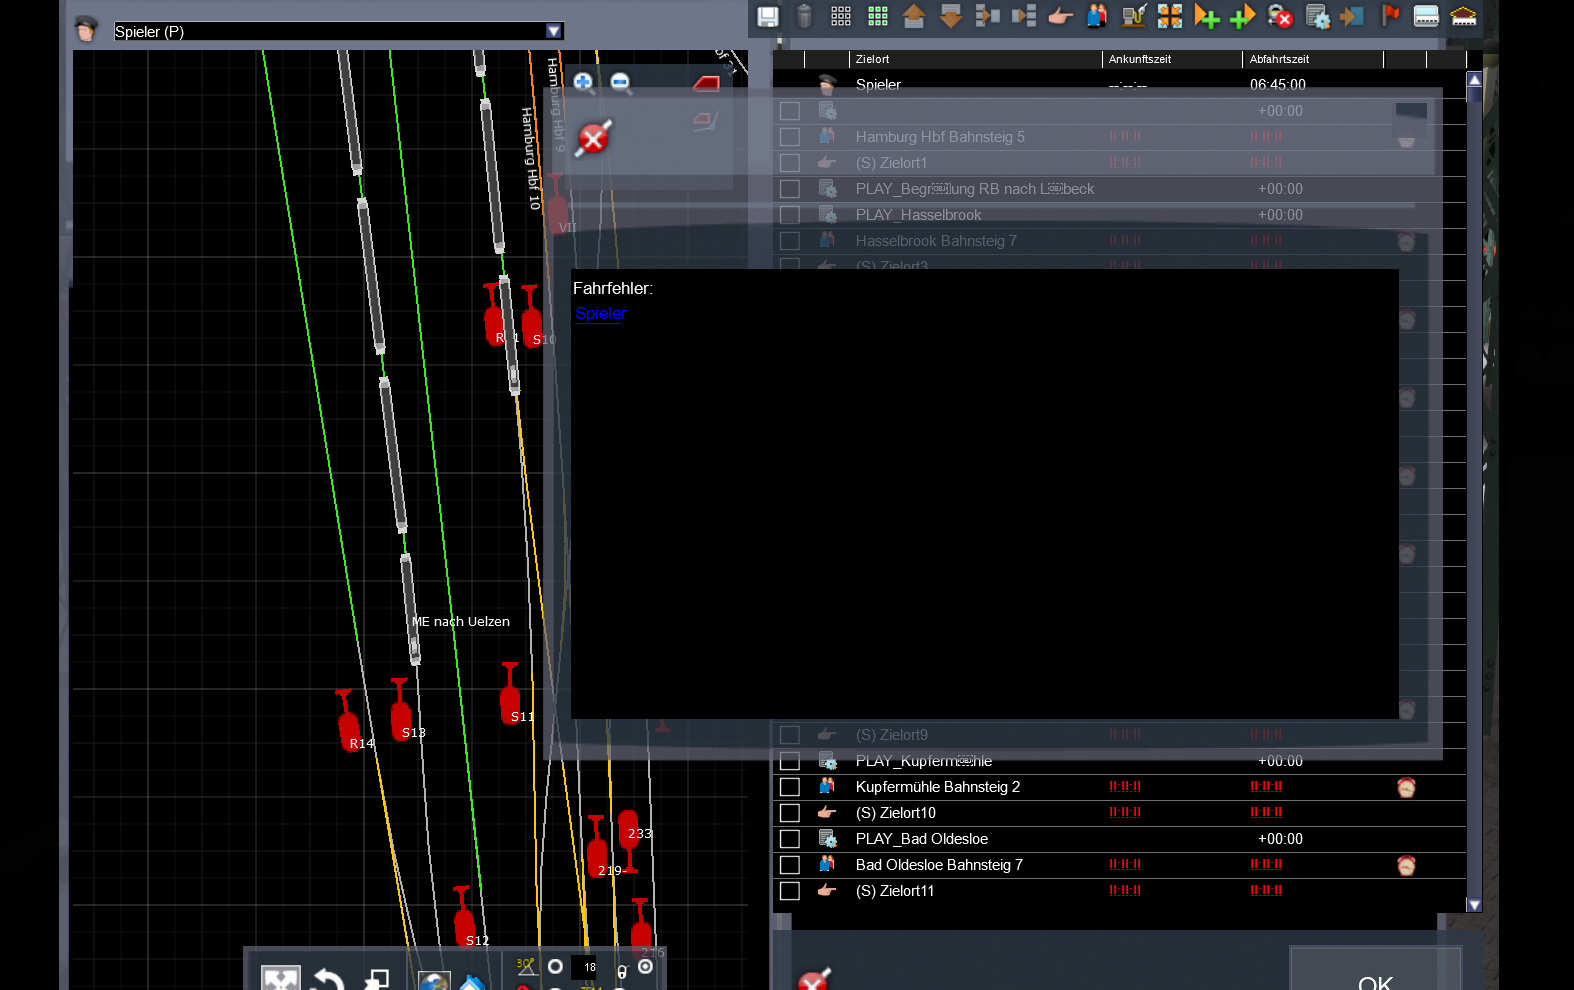Tick the Kupfermühle Bahnsteig 2 checkbox
Viewport: 1574px width, 990px height.
point(790,787)
